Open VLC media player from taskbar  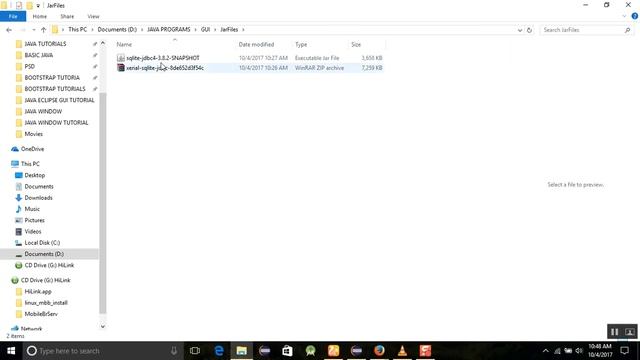pyautogui.click(x=402, y=351)
